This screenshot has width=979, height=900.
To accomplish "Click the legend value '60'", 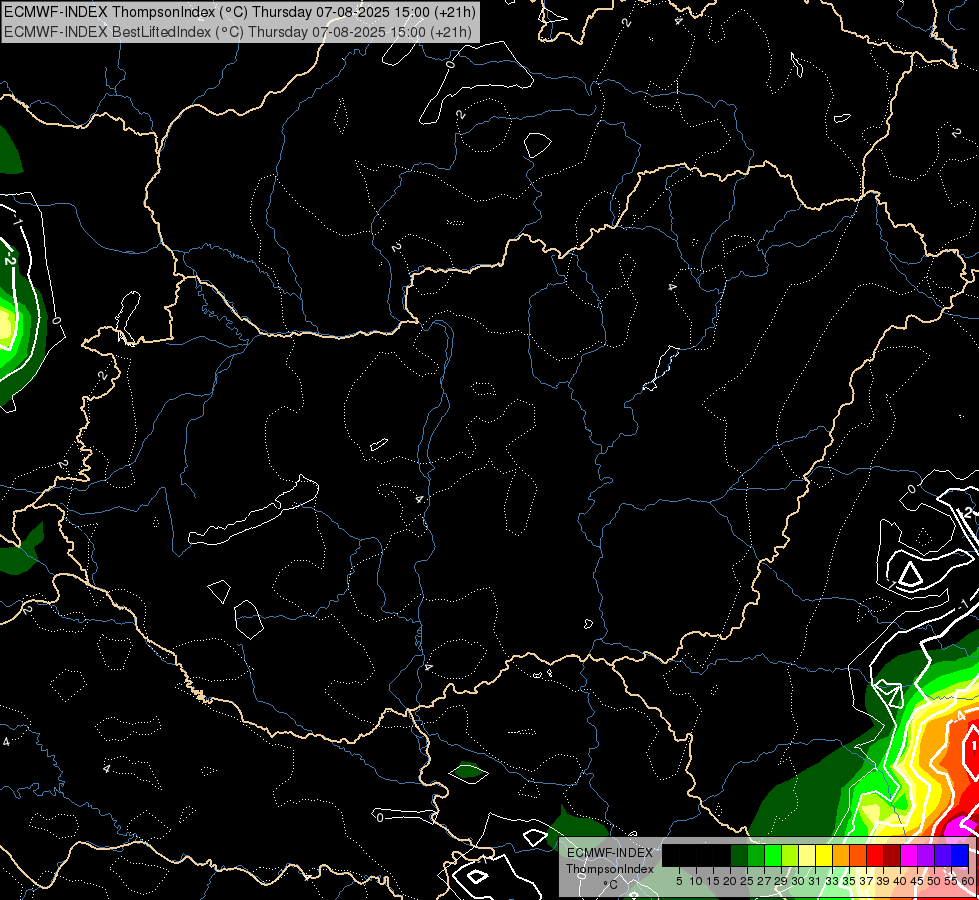I will coord(968,881).
